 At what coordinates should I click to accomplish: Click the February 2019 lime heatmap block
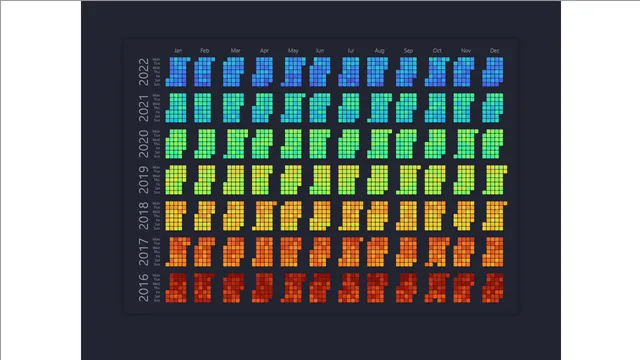pos(204,180)
